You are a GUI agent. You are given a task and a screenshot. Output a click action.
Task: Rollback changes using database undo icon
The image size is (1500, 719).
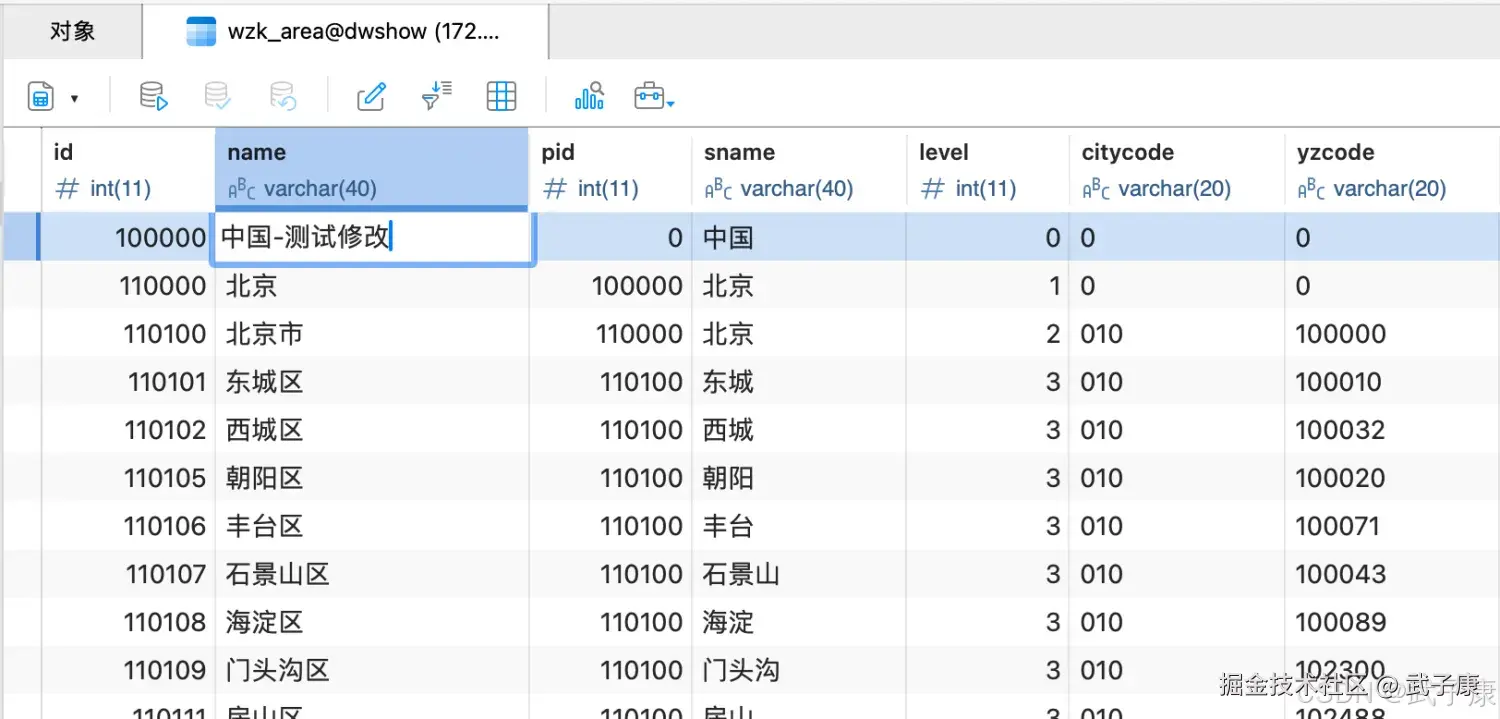click(281, 96)
